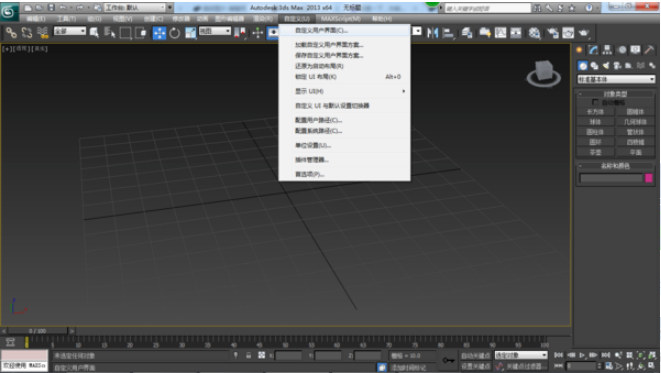661x373 pixels.
Task: Click the Align tool icon
Action: (x=448, y=32)
